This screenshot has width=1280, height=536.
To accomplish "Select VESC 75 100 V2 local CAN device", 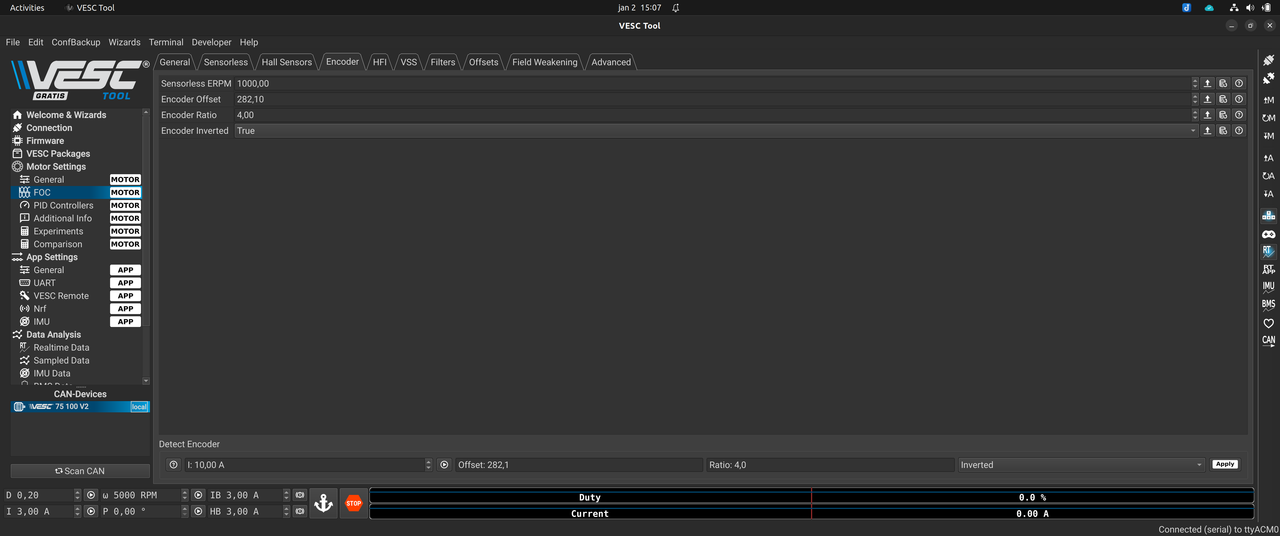I will click(x=79, y=407).
